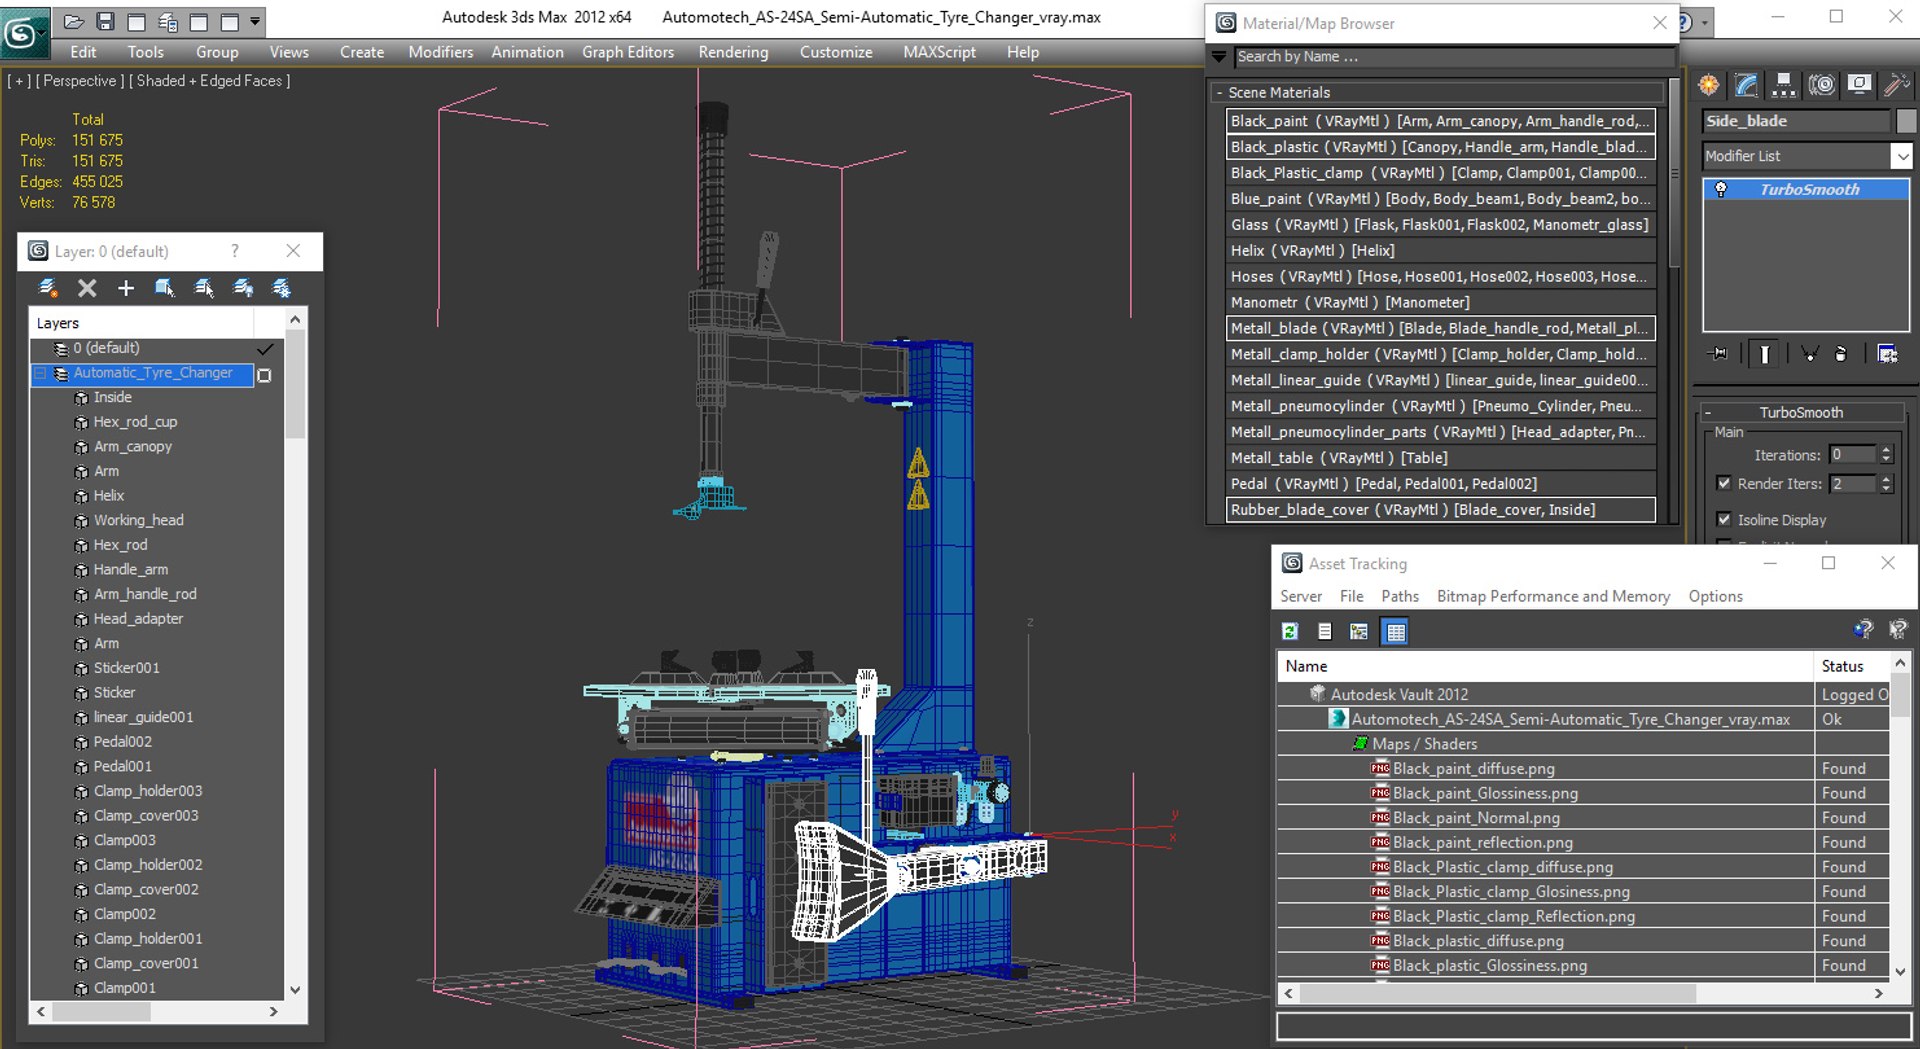Click Refresh icon in Asset Tracking toolbar
Viewport: 1920px width, 1049px height.
[x=1290, y=631]
